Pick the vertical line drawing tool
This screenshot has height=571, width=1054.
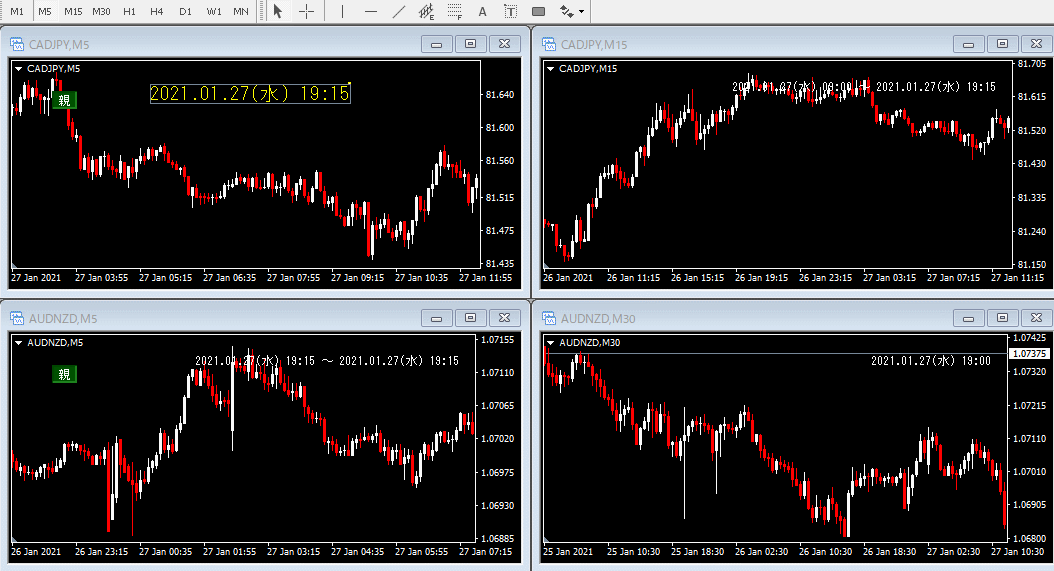pyautogui.click(x=342, y=11)
